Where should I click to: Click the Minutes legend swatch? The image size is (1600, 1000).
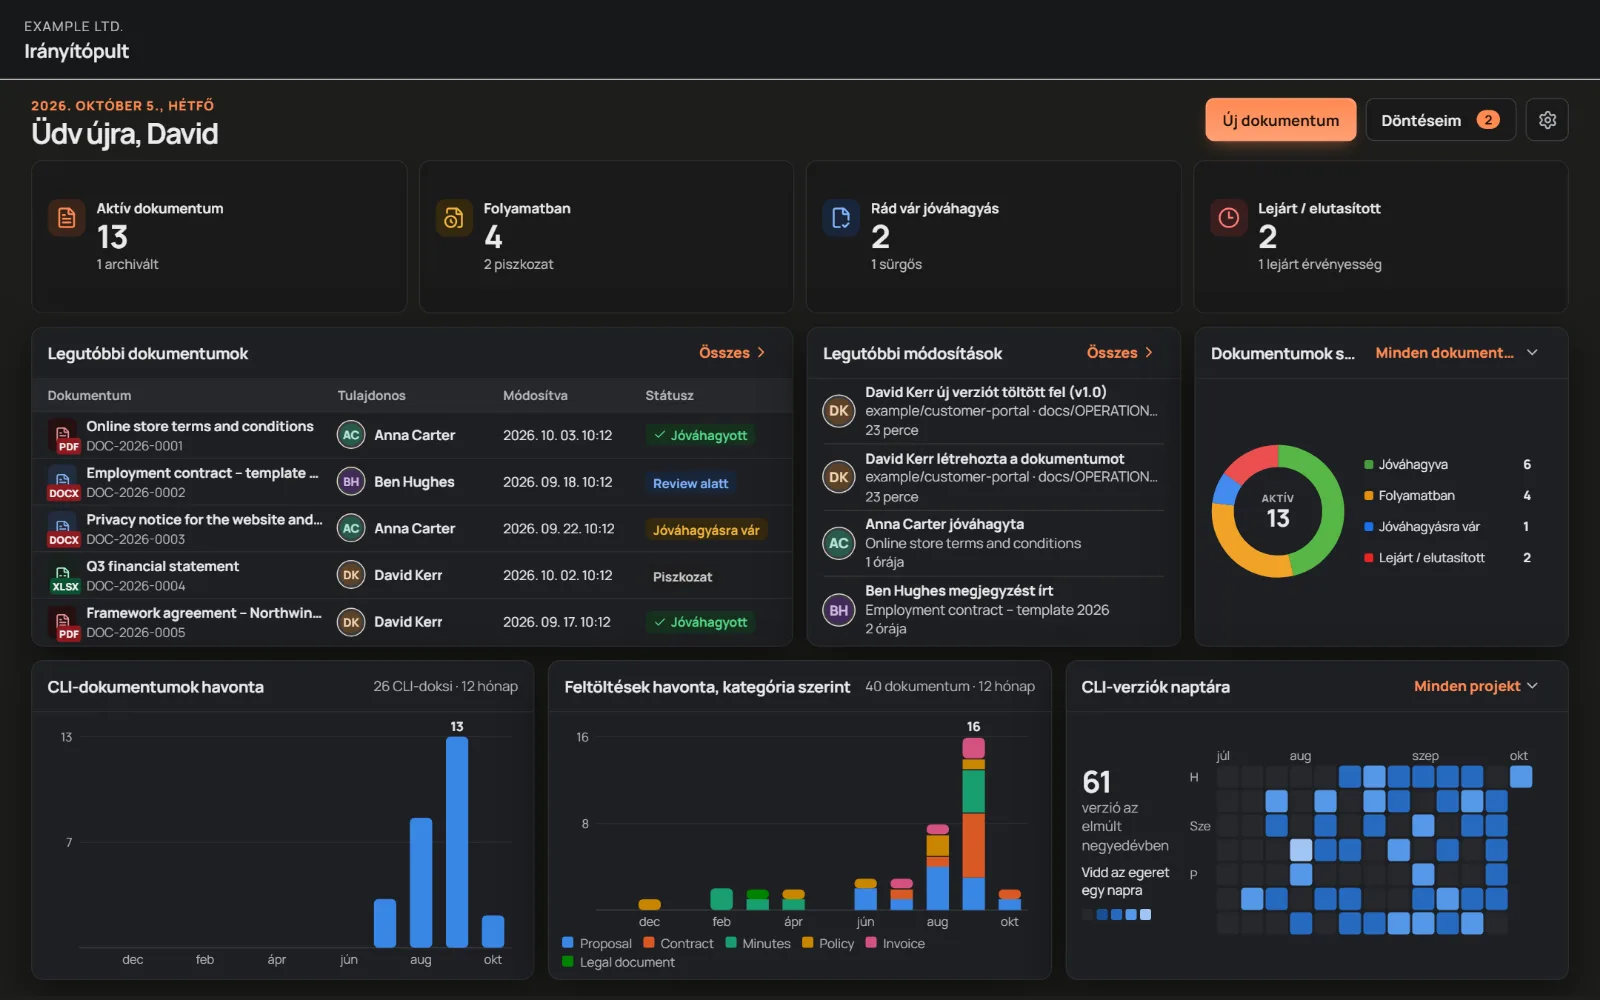point(731,943)
